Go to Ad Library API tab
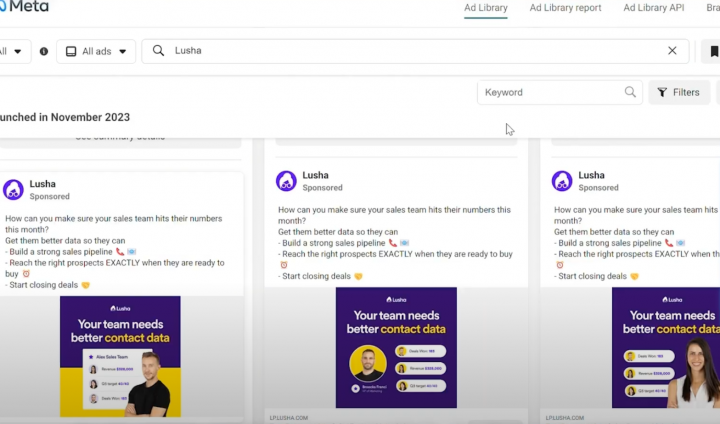 [x=654, y=8]
